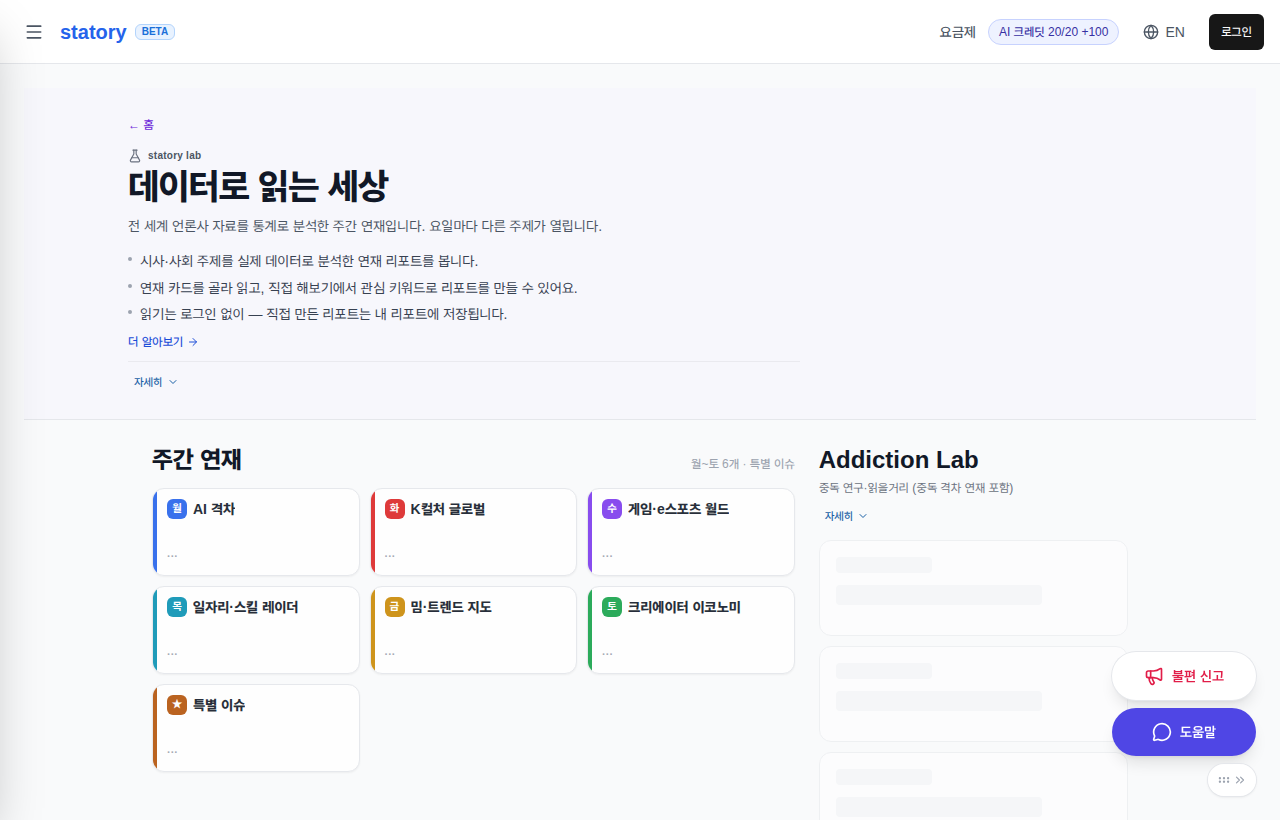
Task: Open the hamburger menu
Action: pyautogui.click(x=34, y=32)
